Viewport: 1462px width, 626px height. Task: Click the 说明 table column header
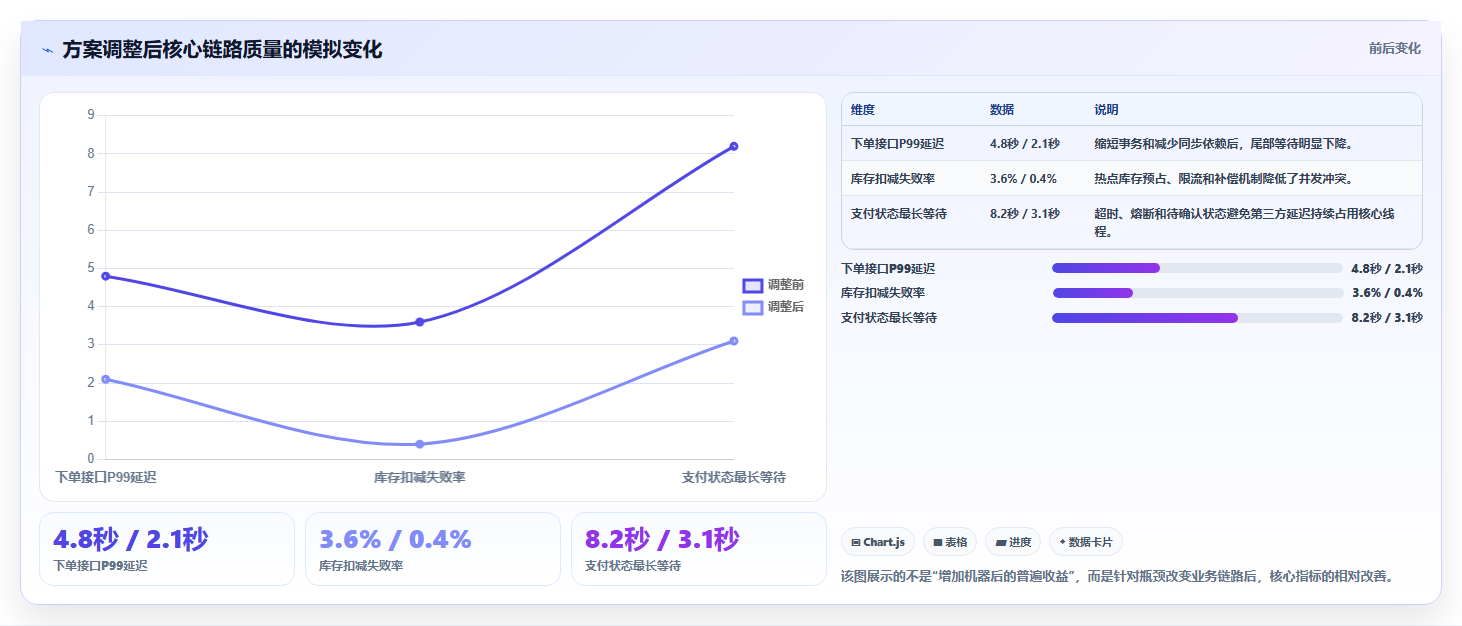click(1107, 110)
